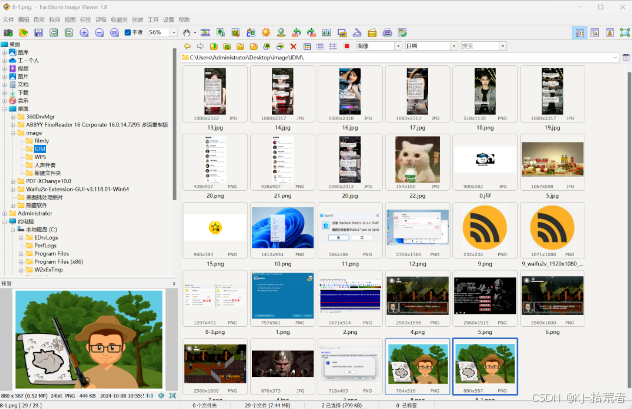The width and height of the screenshot is (632, 409).
Task: Click the yellow back arrow in navigation bar
Action: point(187,46)
